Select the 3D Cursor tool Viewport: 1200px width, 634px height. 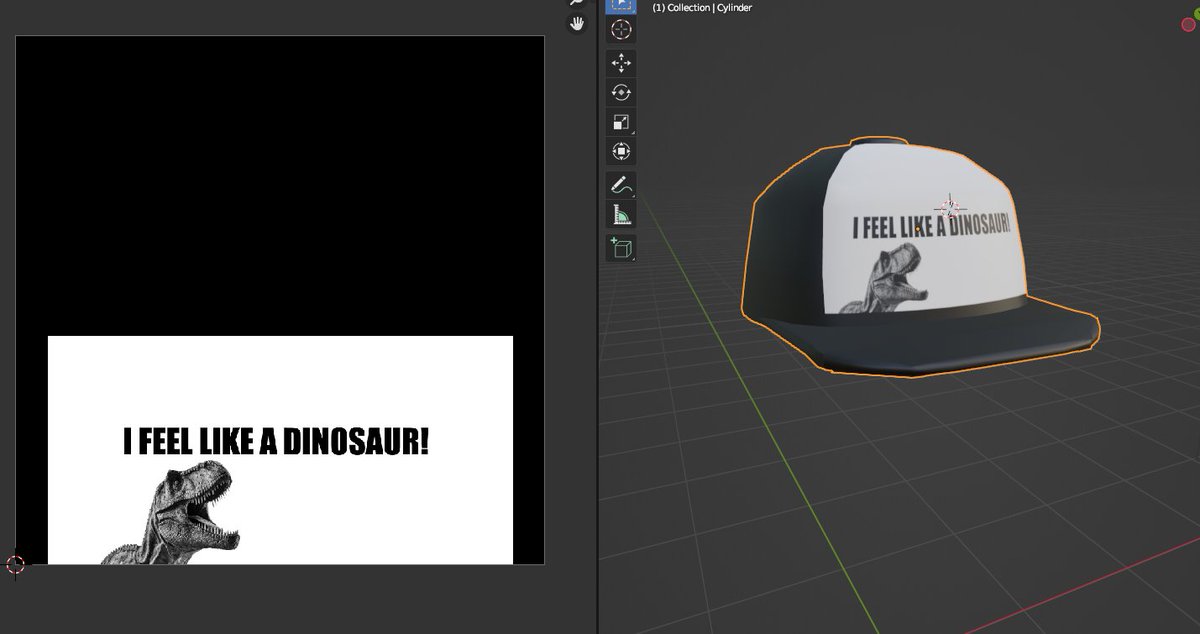click(x=621, y=29)
